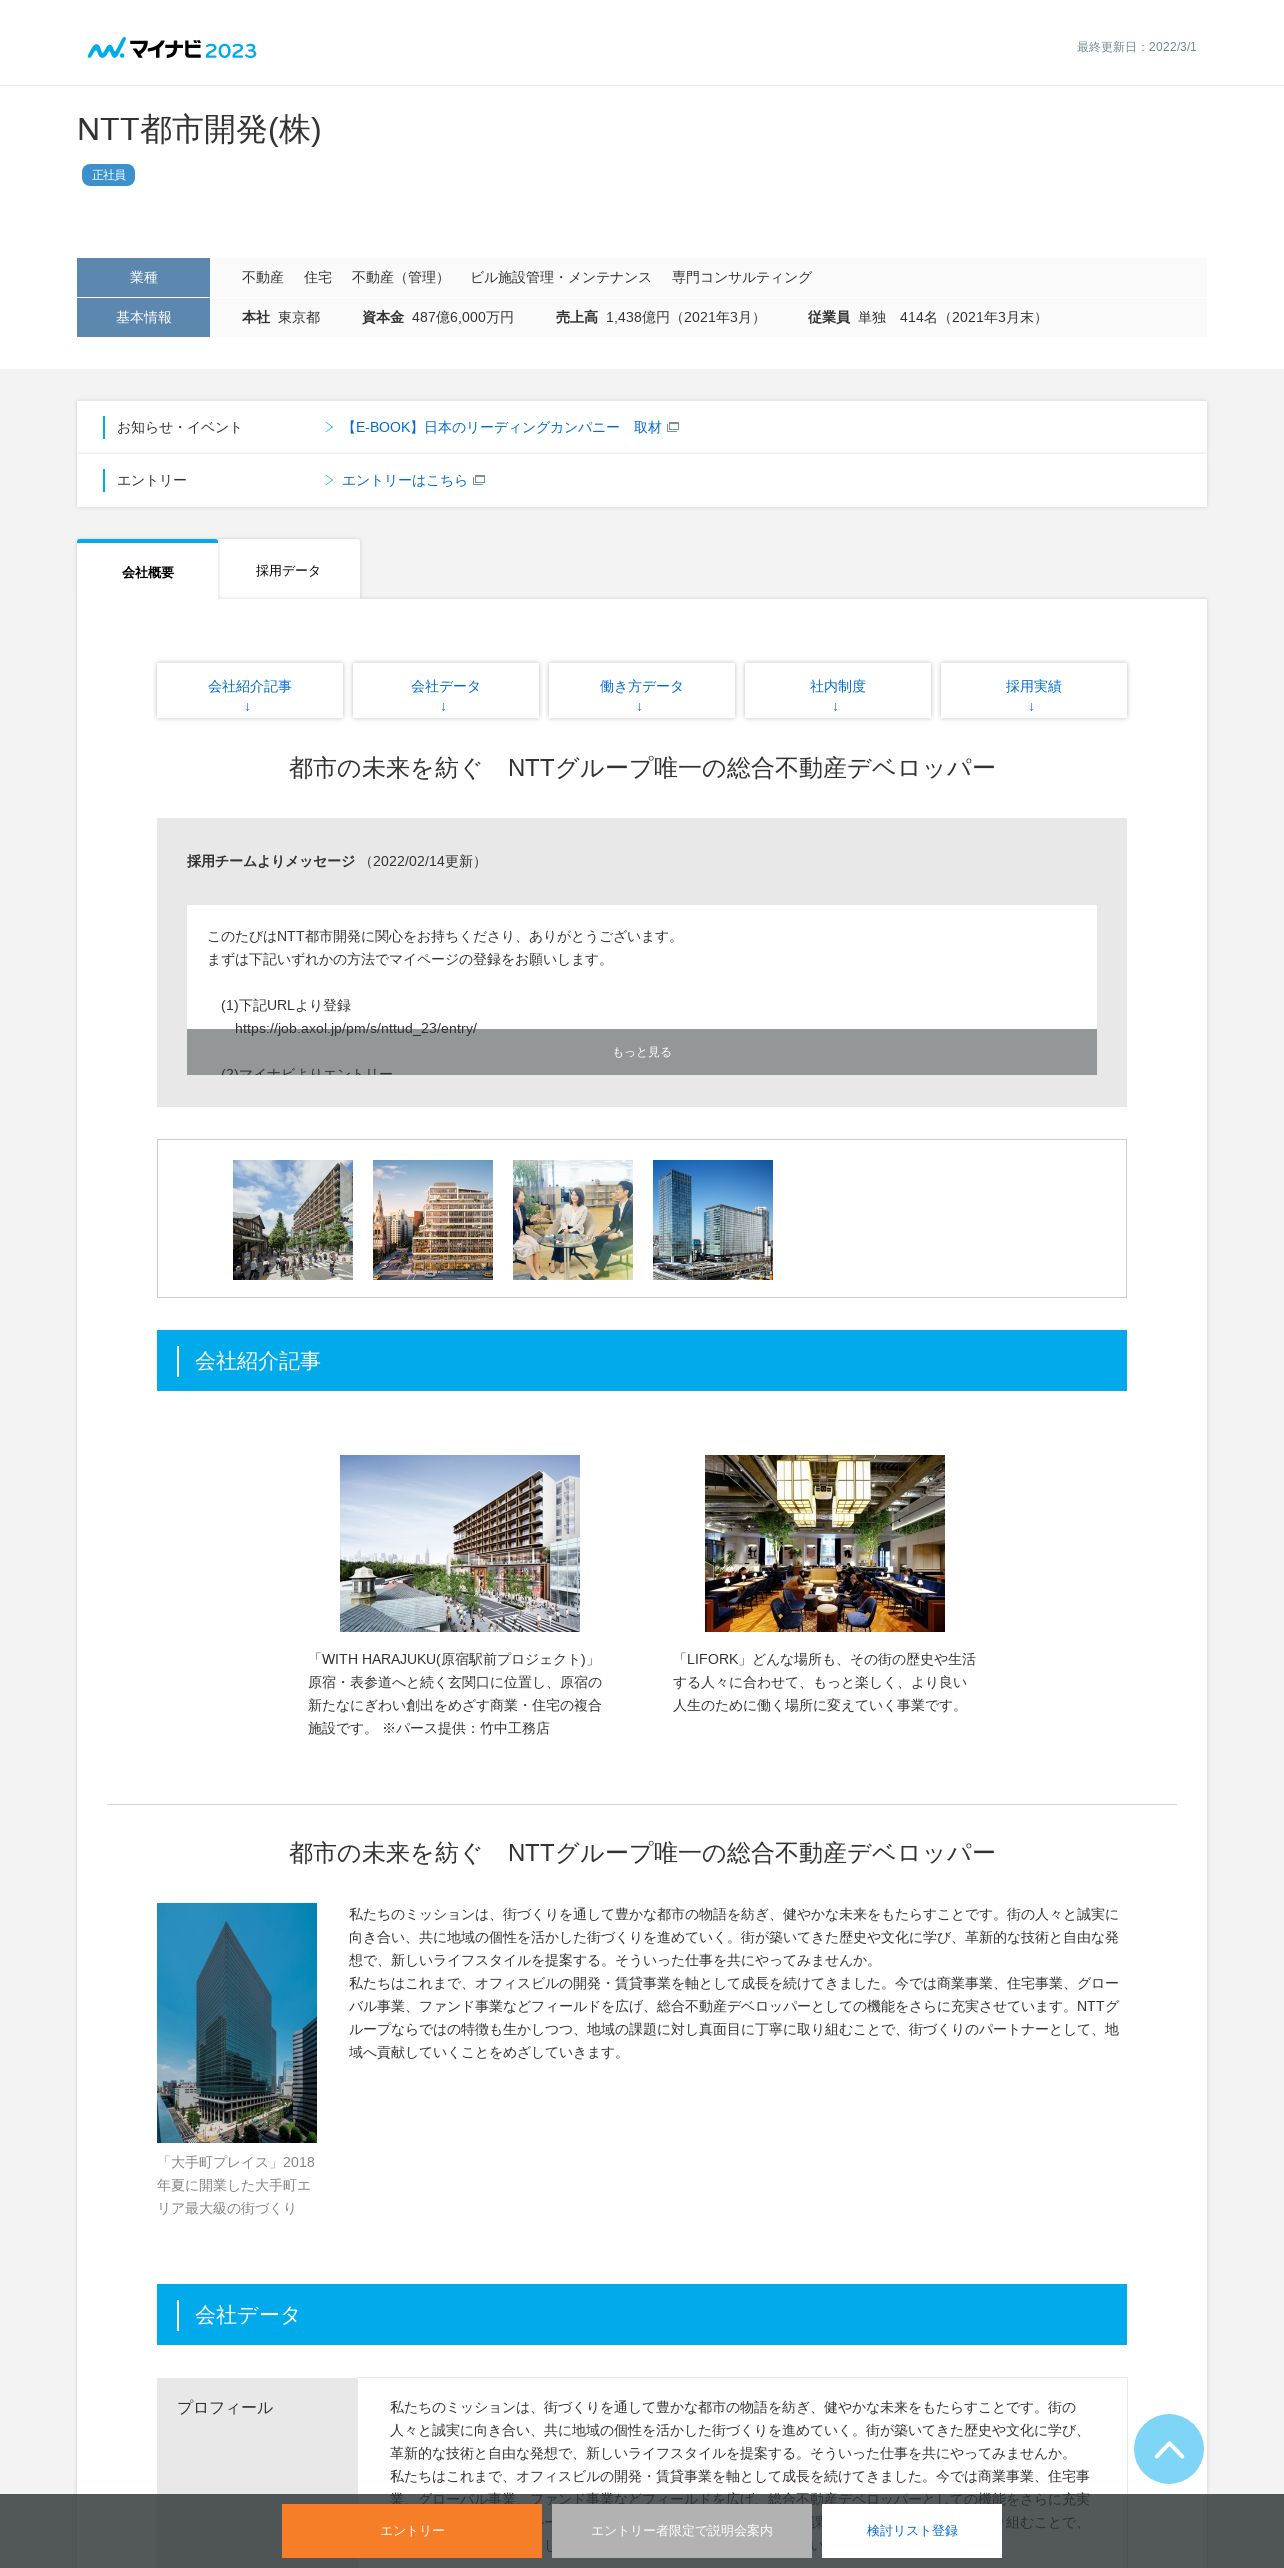This screenshot has width=1284, height=2568.
Task: Click external link icon beside エントリーはこちら
Action: click(479, 480)
